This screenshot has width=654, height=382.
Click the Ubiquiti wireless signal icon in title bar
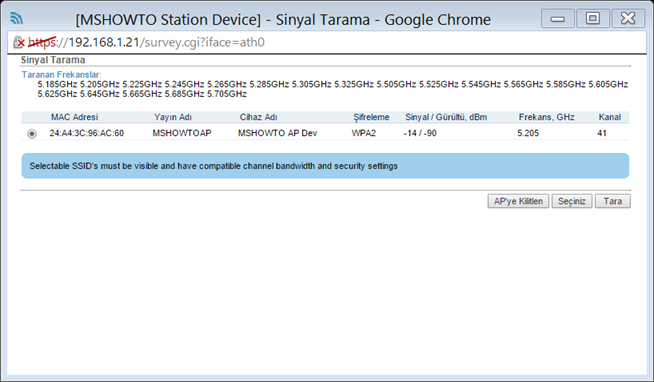(17, 18)
